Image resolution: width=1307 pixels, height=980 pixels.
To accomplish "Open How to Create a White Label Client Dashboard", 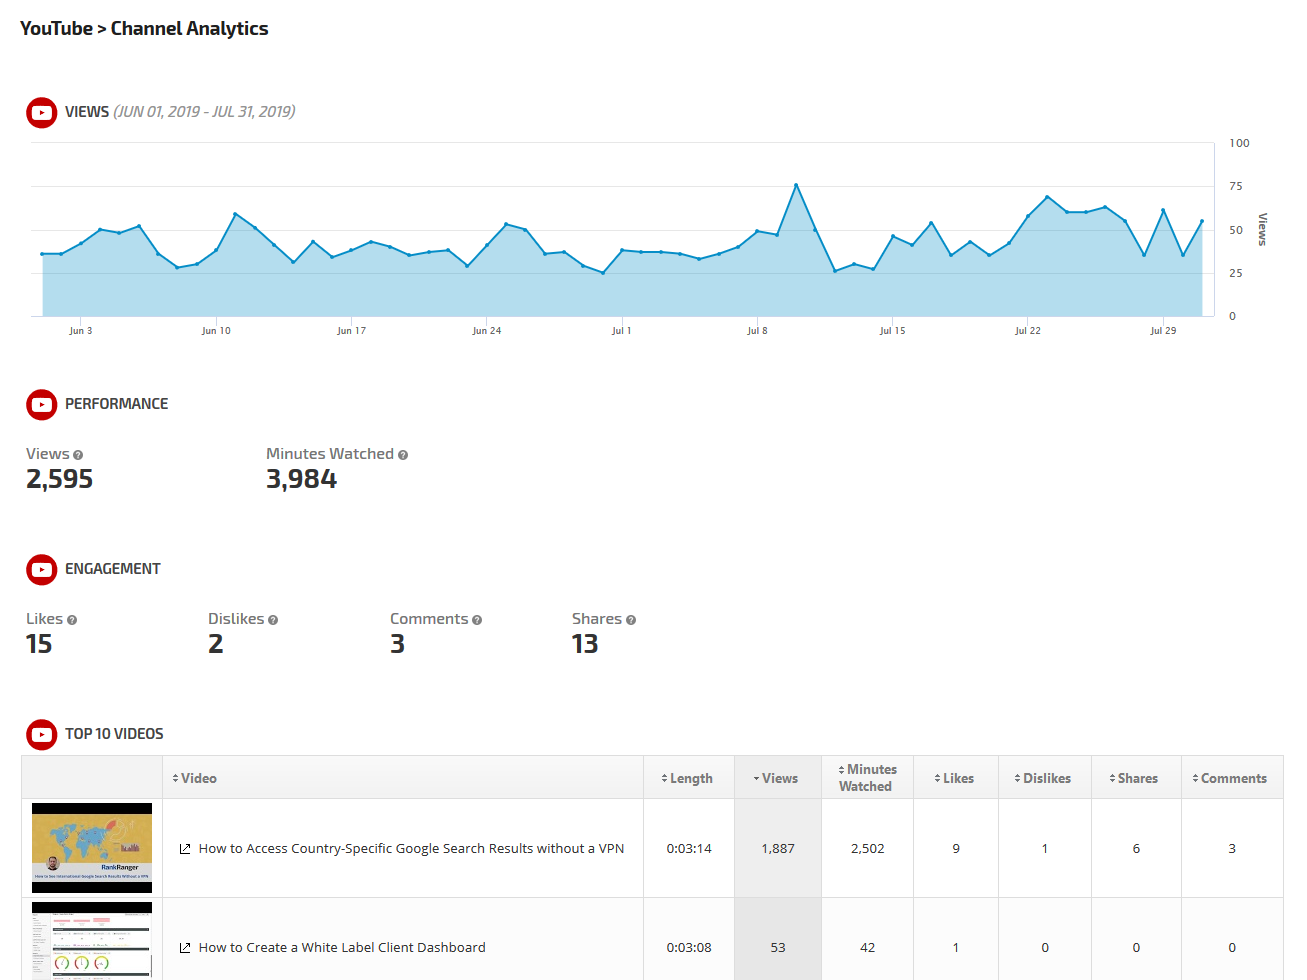I will tap(342, 948).
